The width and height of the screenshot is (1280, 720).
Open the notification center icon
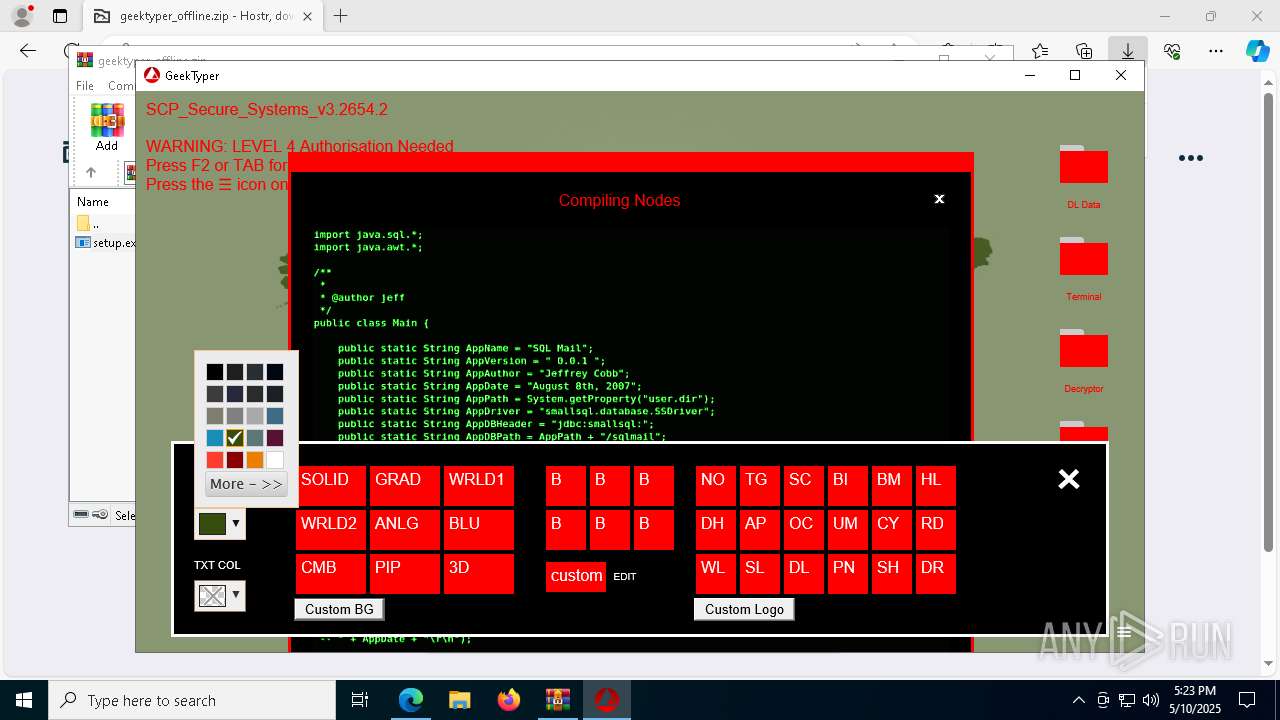click(x=1247, y=700)
